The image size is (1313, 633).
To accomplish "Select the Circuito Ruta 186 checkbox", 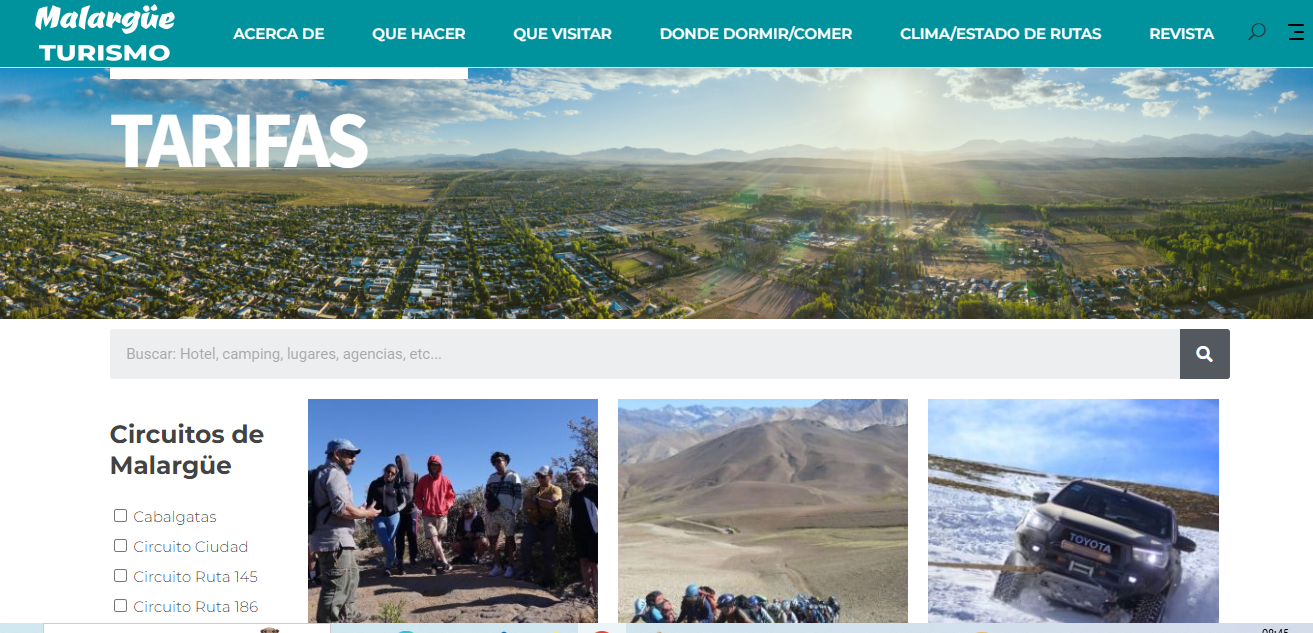I will pyautogui.click(x=120, y=606).
